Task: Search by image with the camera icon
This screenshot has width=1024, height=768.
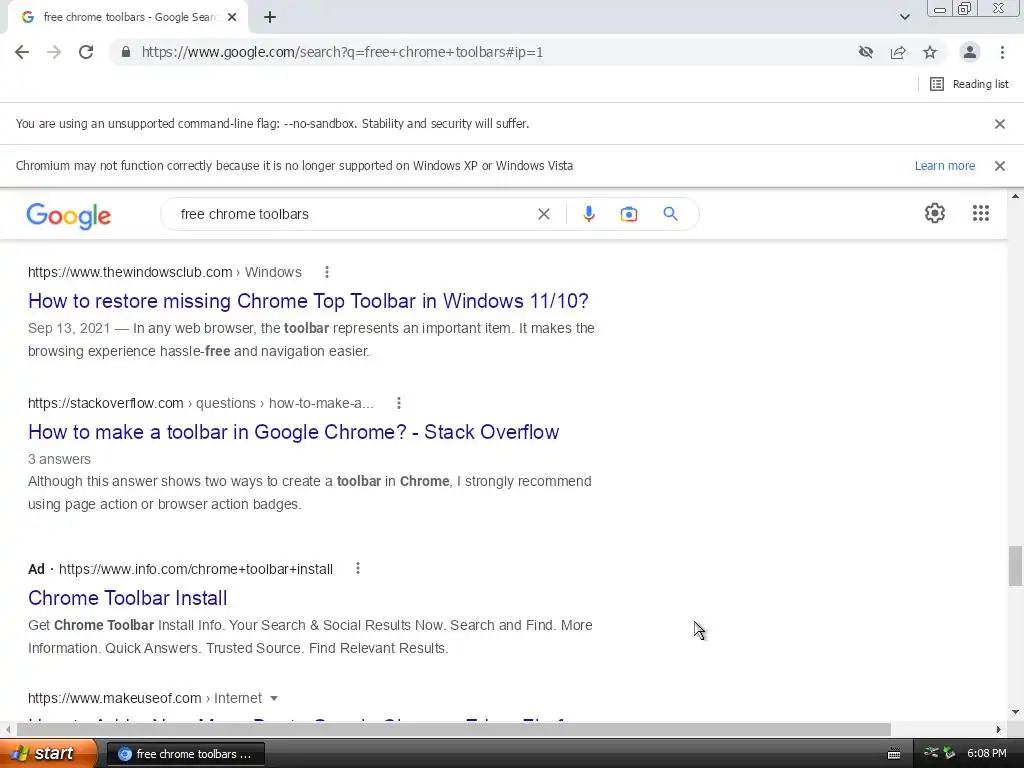Action: (x=628, y=214)
